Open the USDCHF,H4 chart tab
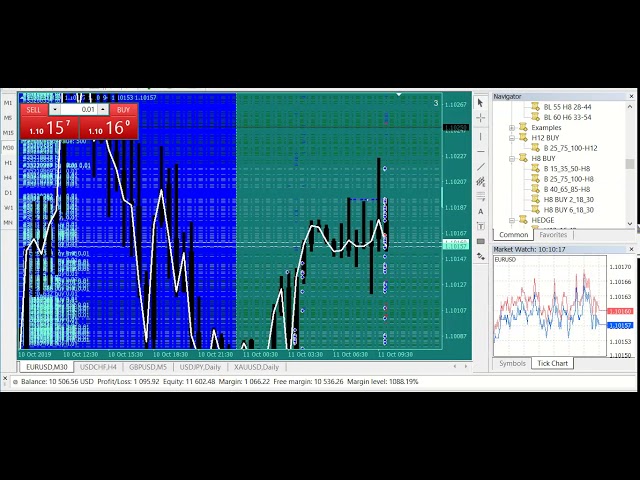Viewport: 640px width, 480px height. pyautogui.click(x=99, y=367)
